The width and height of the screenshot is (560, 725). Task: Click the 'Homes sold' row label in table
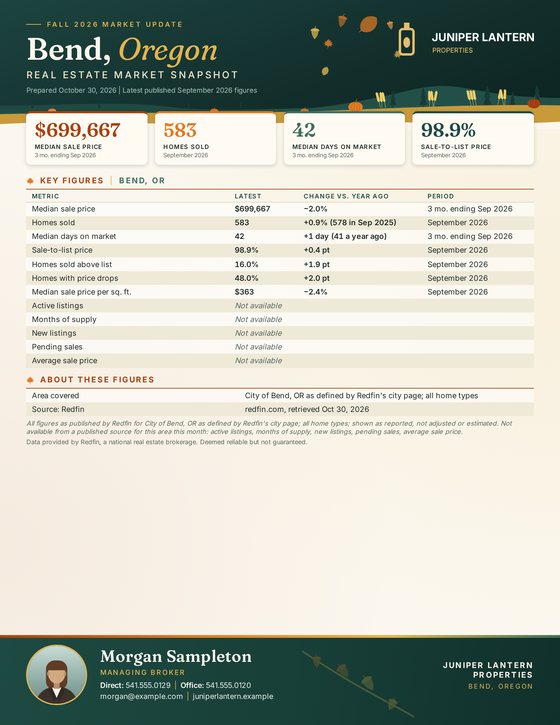[53, 222]
